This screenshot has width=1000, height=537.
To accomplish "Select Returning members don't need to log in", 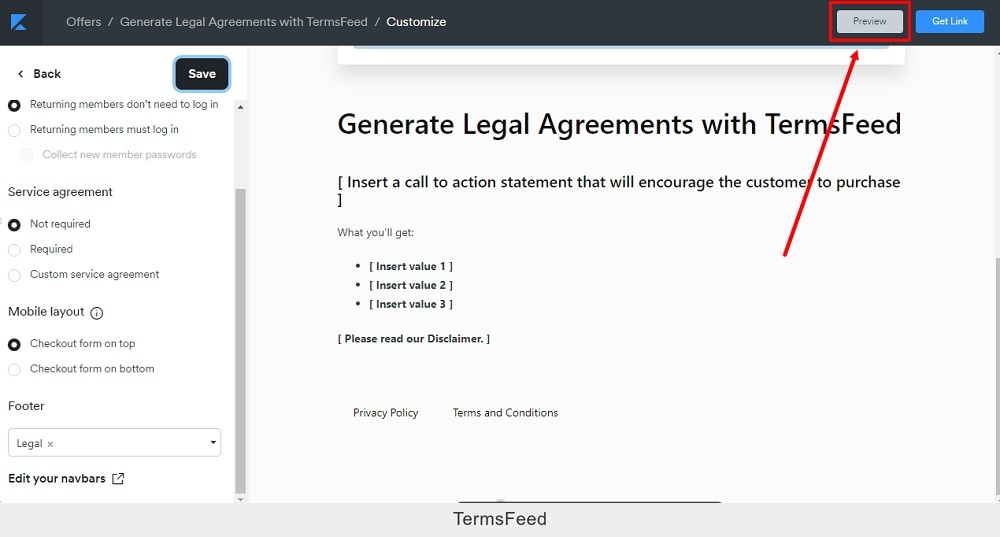I will click(14, 105).
